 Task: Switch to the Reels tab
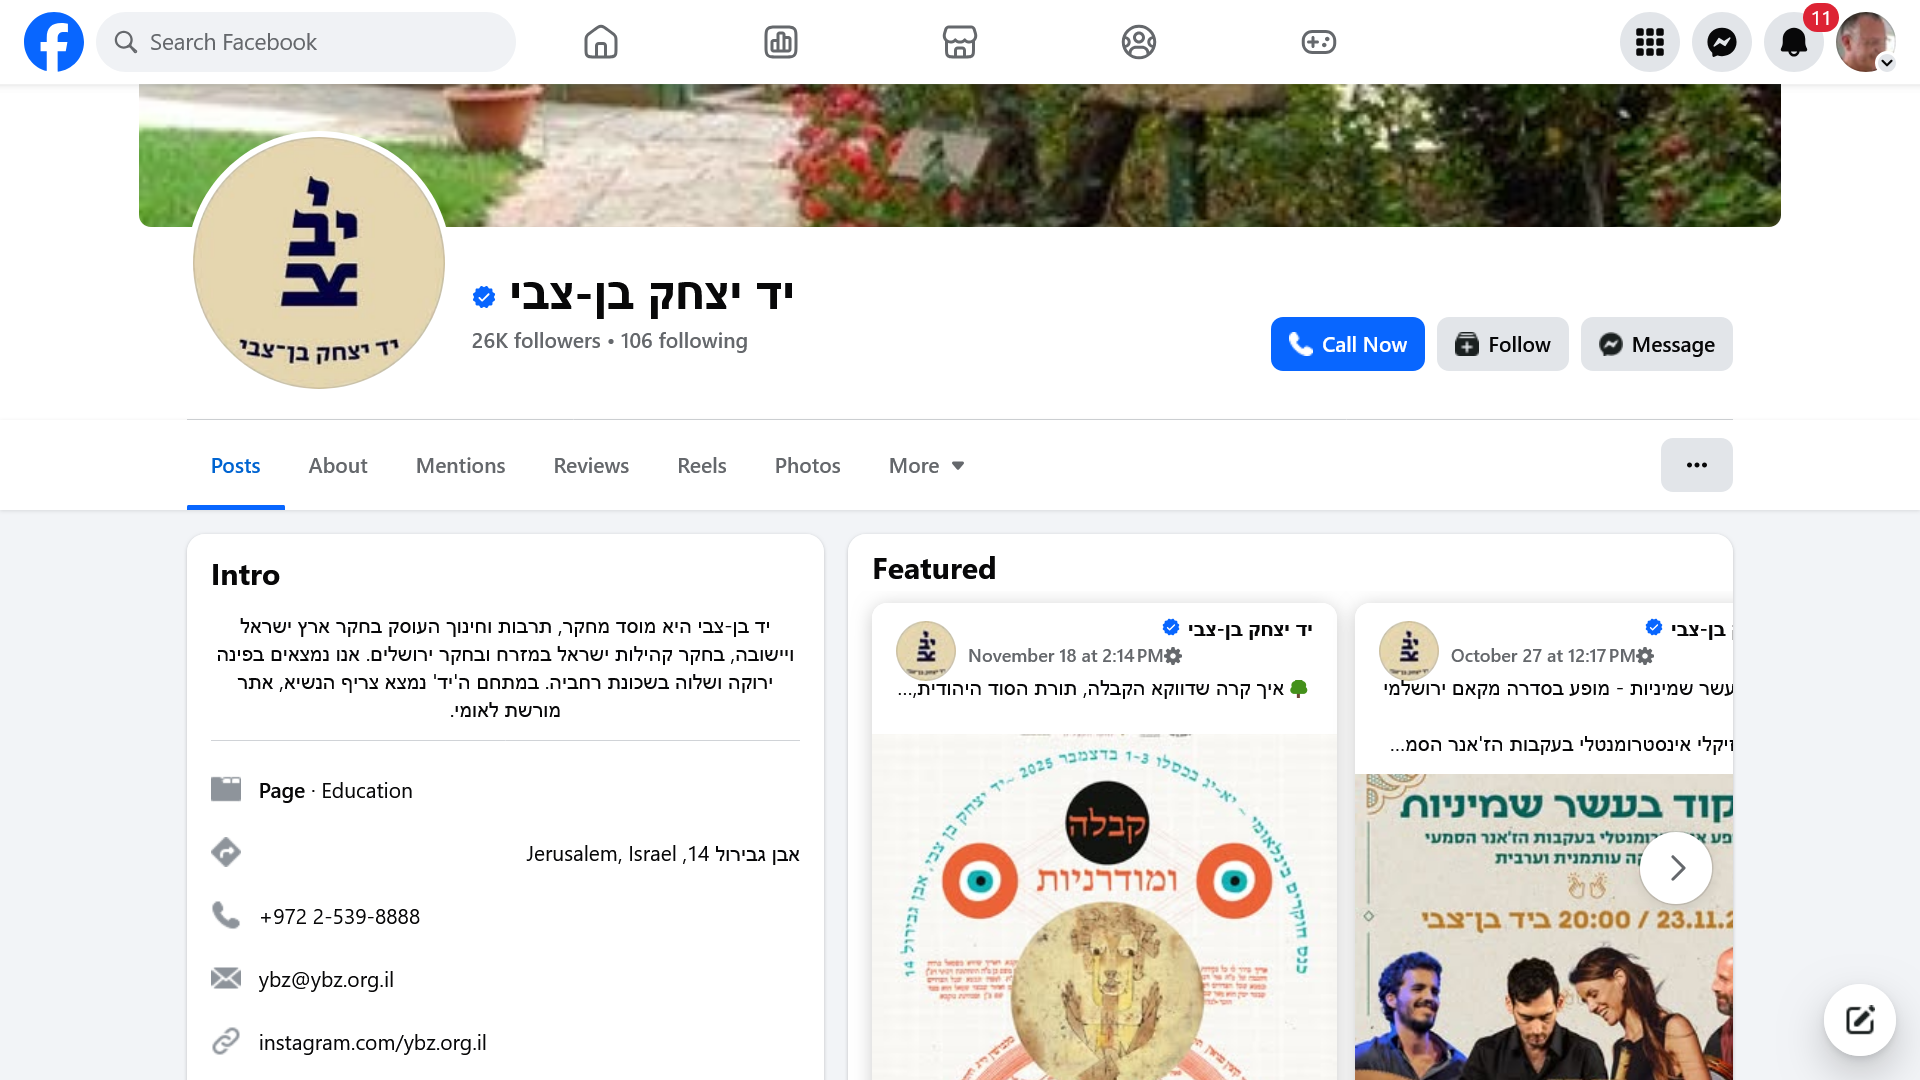coord(701,466)
